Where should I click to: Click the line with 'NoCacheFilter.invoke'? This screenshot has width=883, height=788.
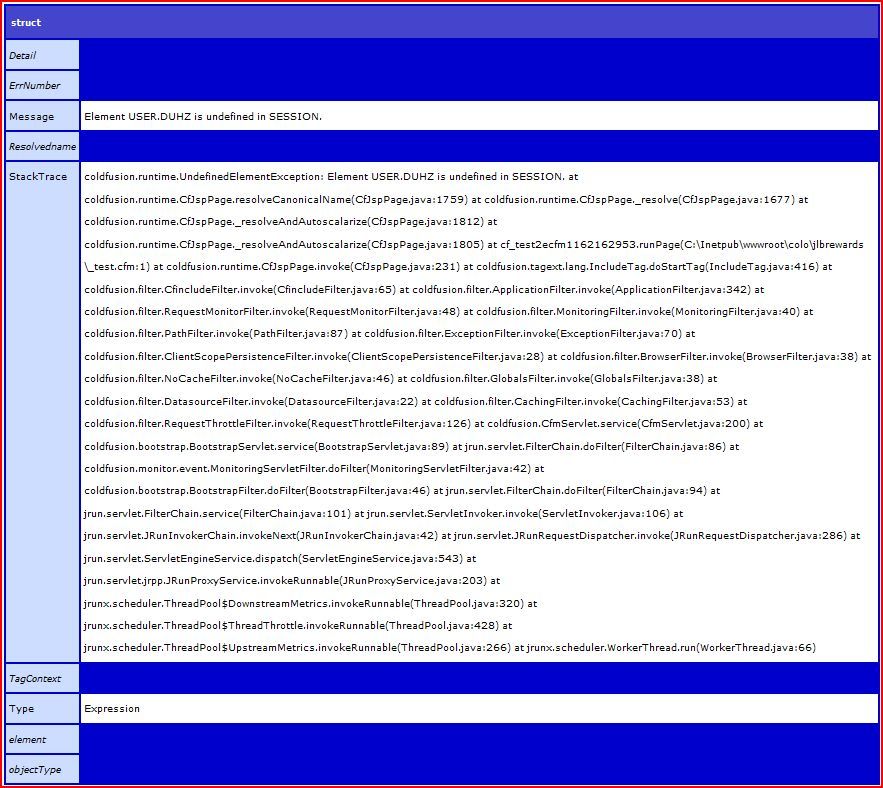(400, 379)
